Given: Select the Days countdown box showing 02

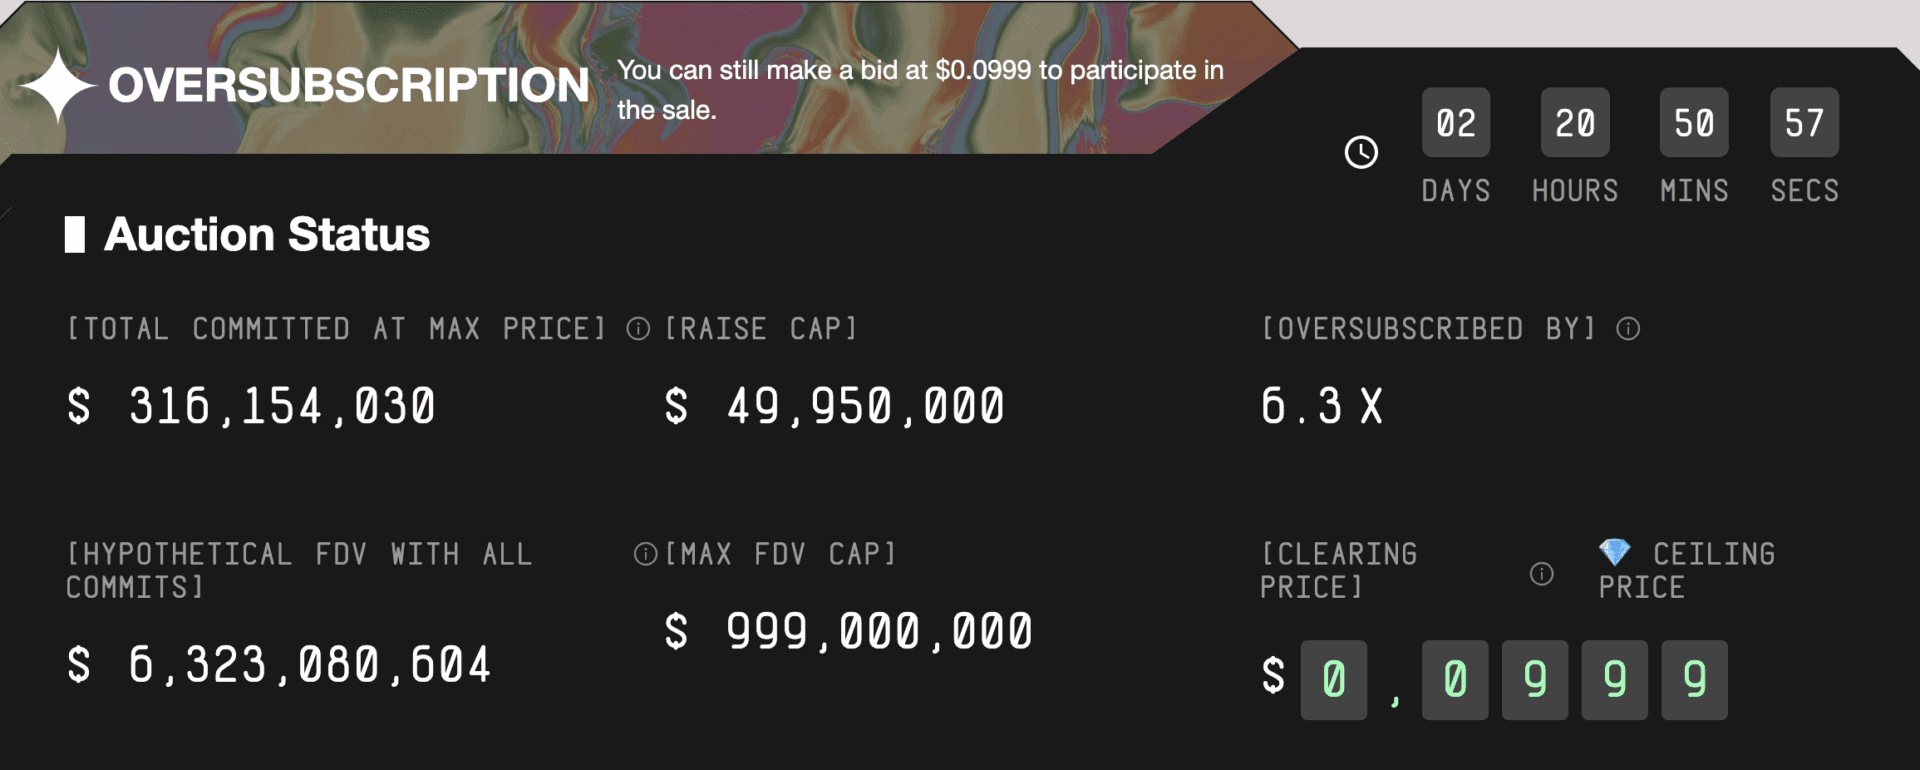Looking at the screenshot, I should (1456, 123).
